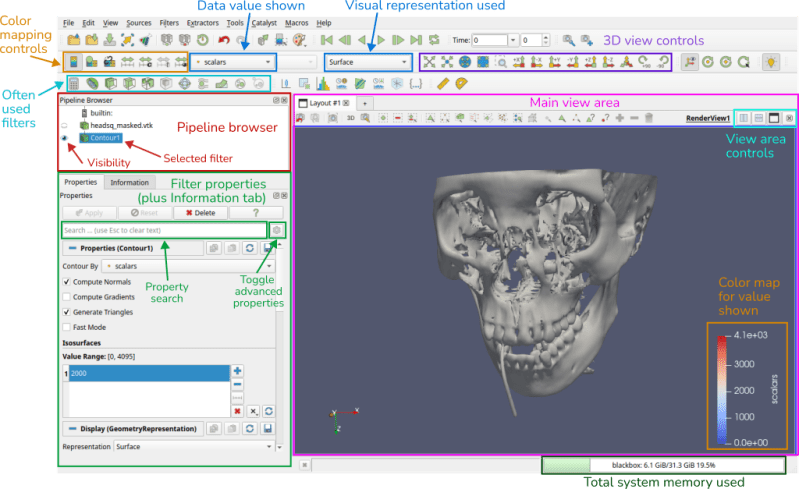
Task: Toggle color legend visibility icon
Action: tap(73, 62)
